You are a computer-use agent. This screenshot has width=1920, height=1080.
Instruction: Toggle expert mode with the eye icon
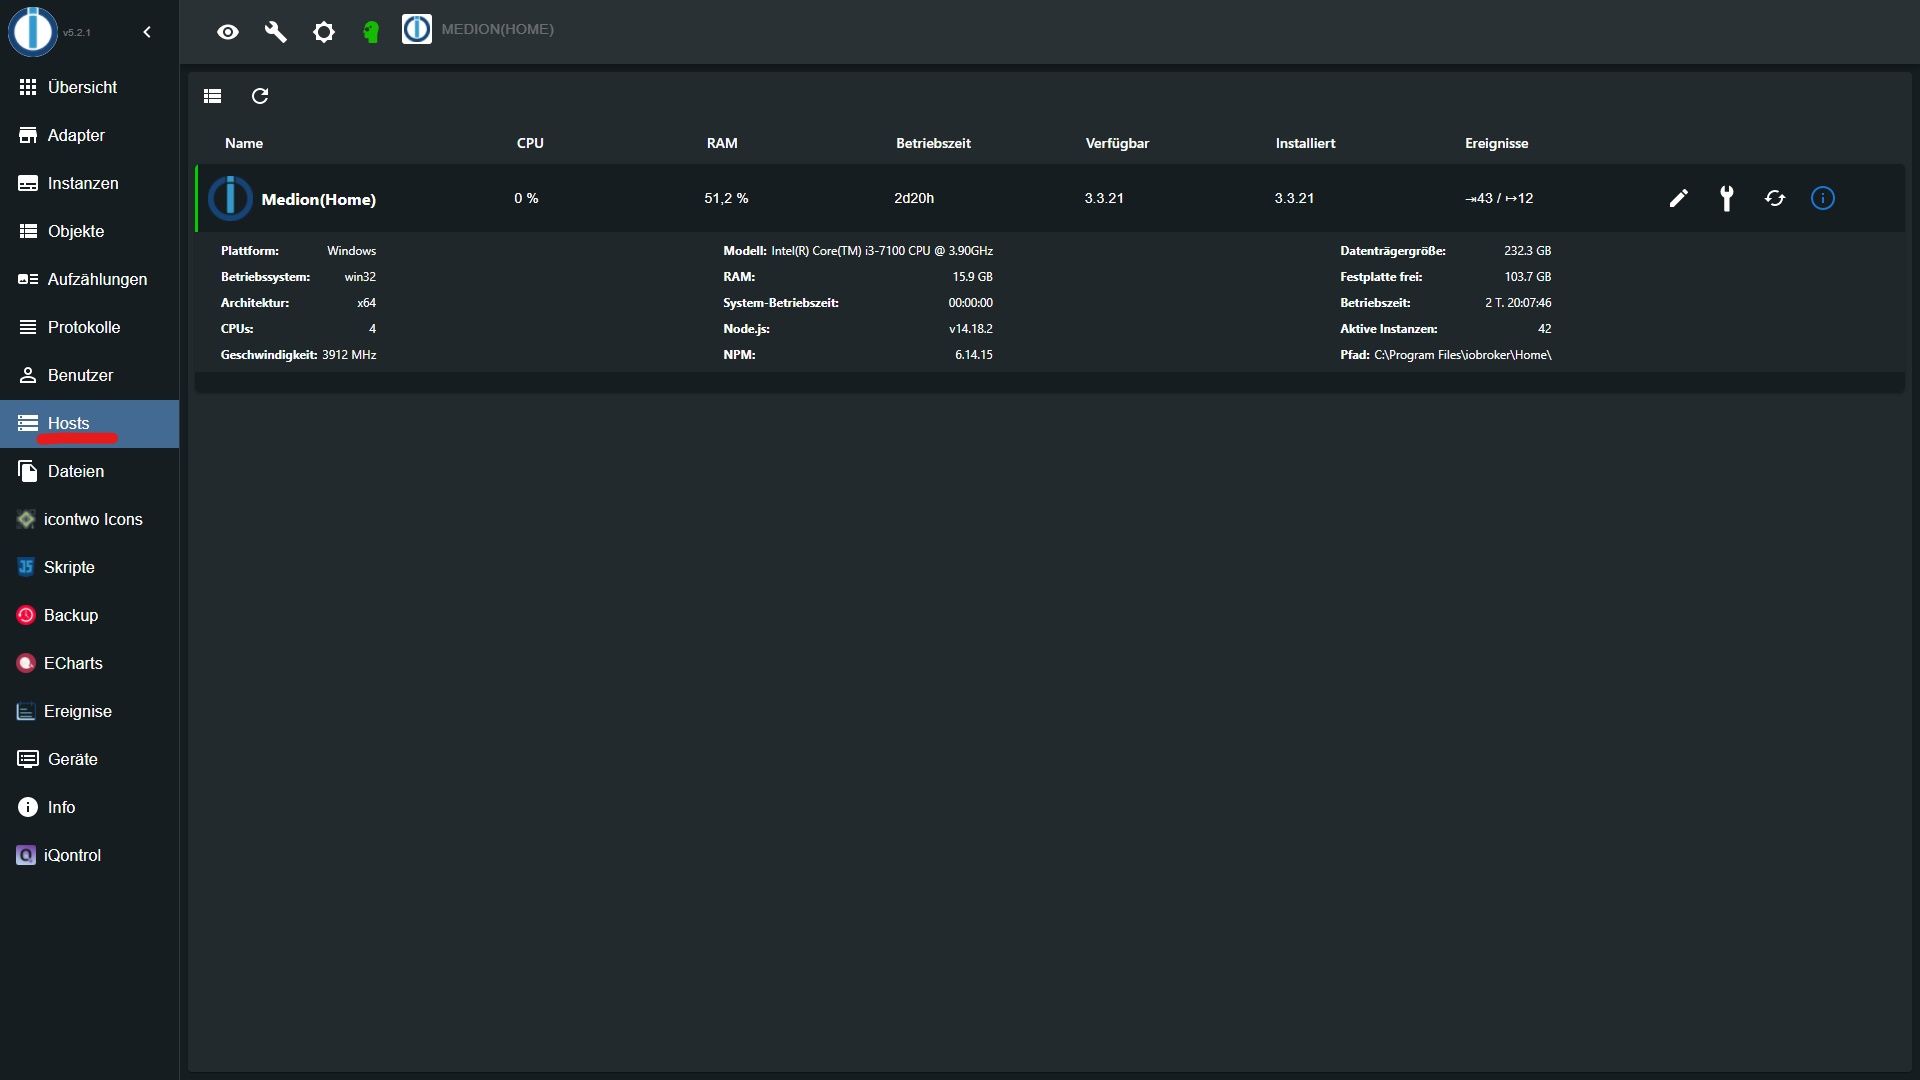(227, 32)
